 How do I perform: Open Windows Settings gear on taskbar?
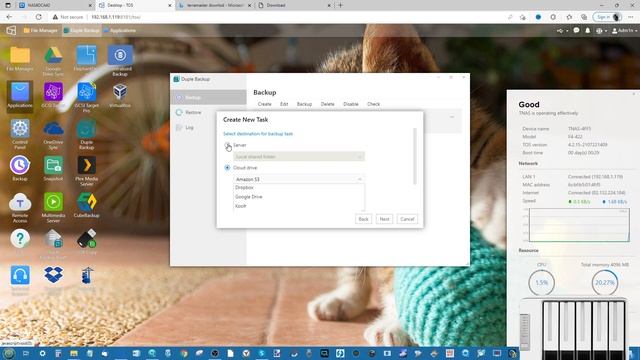[42, 353]
